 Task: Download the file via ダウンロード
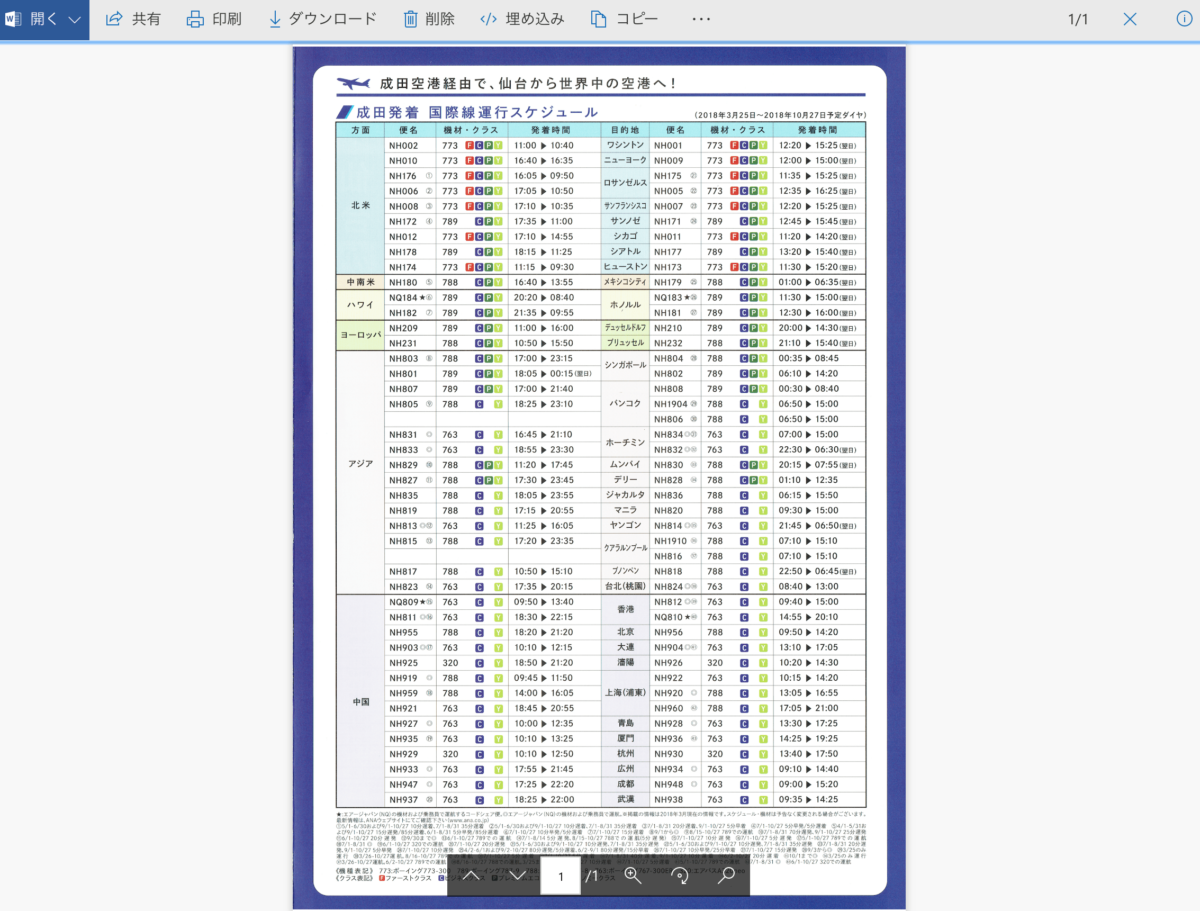coord(323,19)
